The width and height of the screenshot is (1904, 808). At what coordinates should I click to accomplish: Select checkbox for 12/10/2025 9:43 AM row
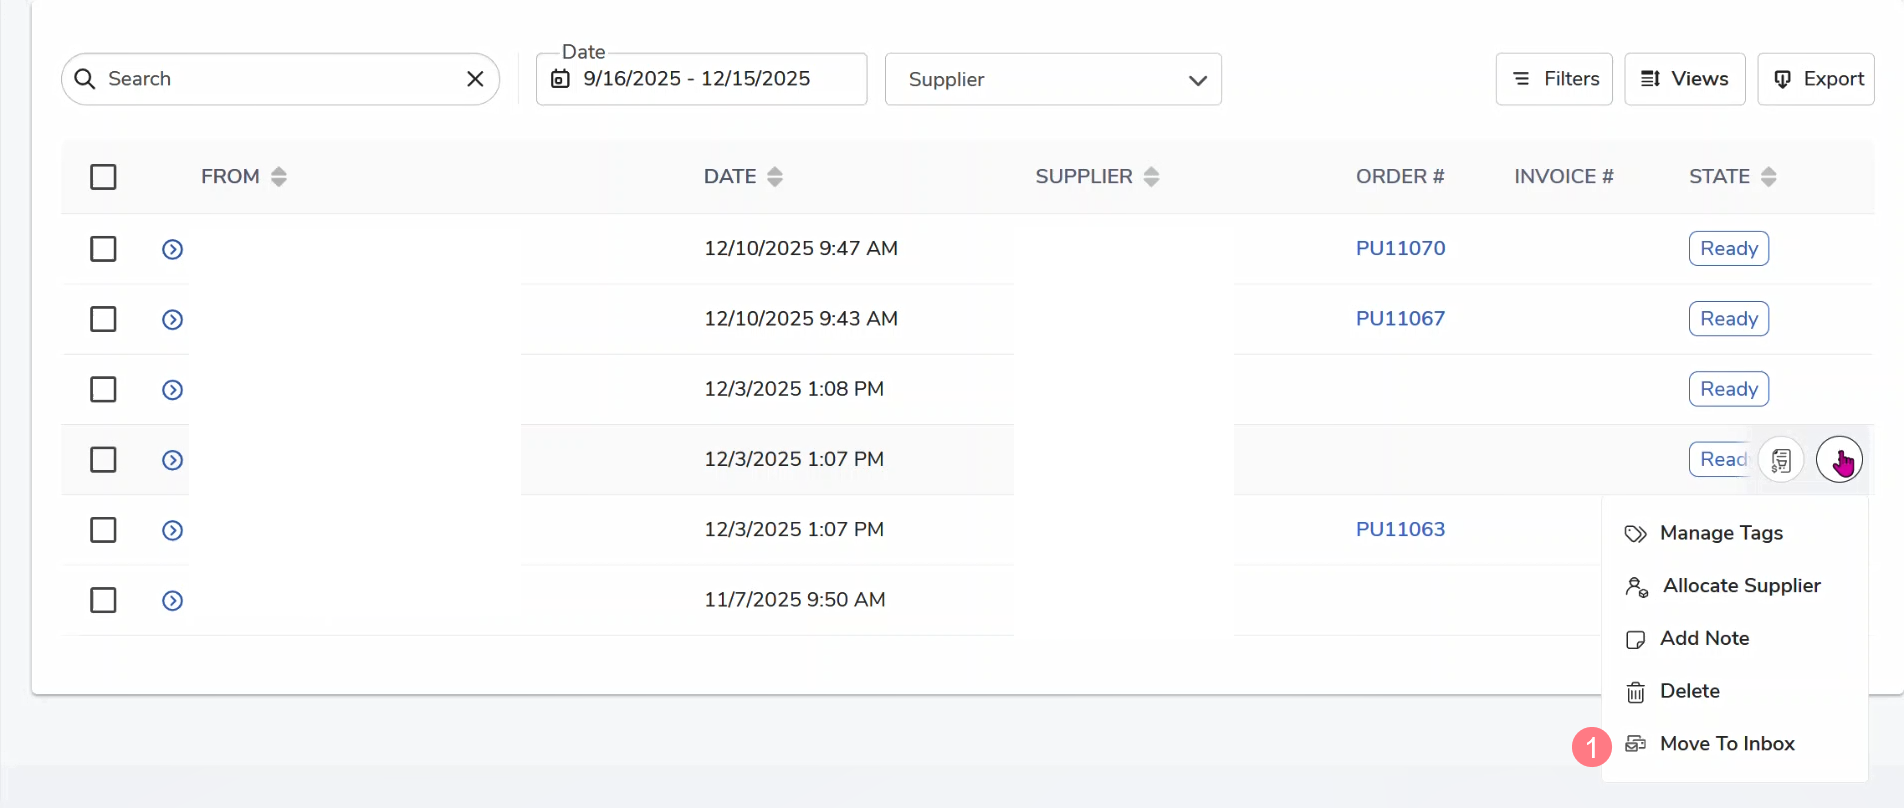tap(103, 319)
